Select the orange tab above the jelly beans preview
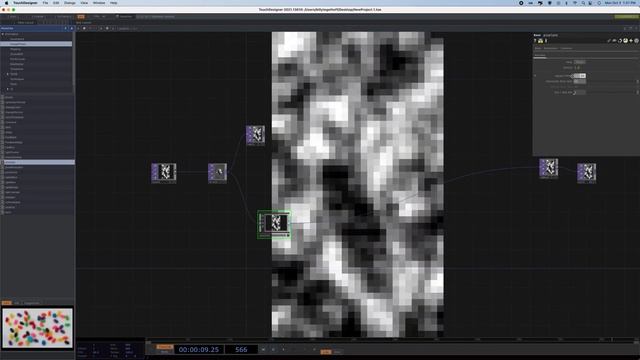 (7, 303)
